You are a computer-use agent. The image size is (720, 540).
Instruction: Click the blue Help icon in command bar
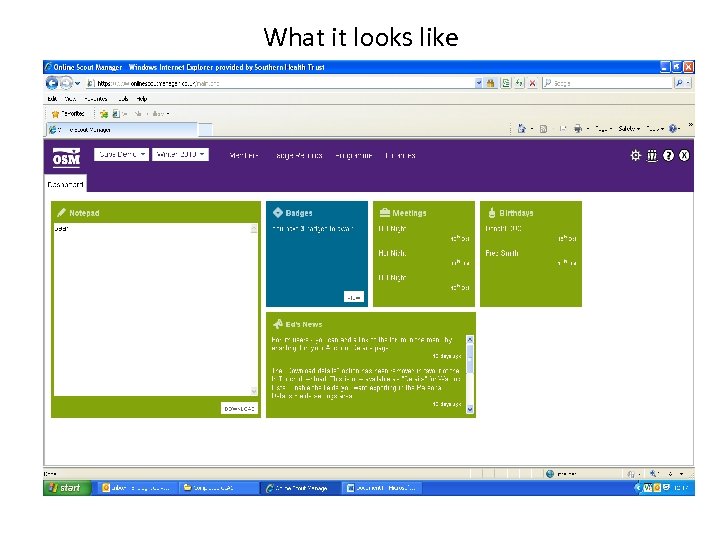(673, 129)
